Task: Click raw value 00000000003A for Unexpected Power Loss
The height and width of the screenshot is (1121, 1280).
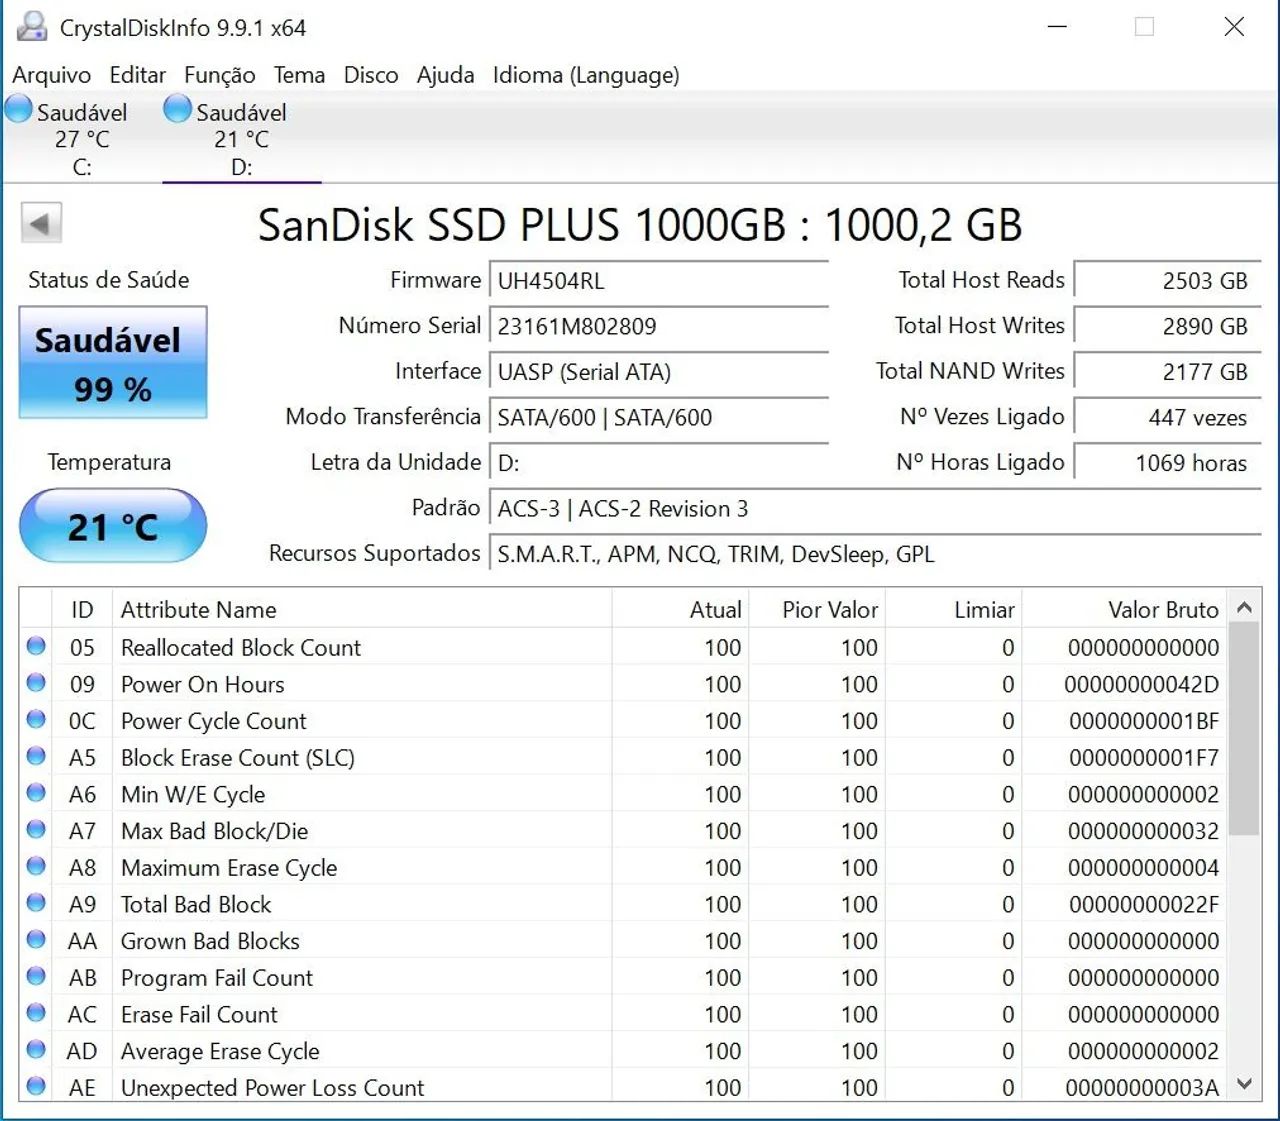Action: tap(1142, 1087)
